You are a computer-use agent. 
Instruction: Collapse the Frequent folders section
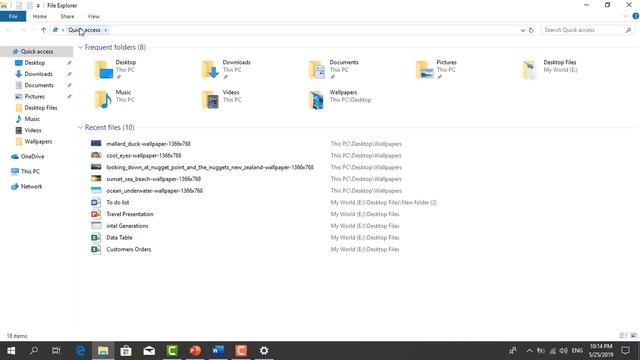[80, 47]
